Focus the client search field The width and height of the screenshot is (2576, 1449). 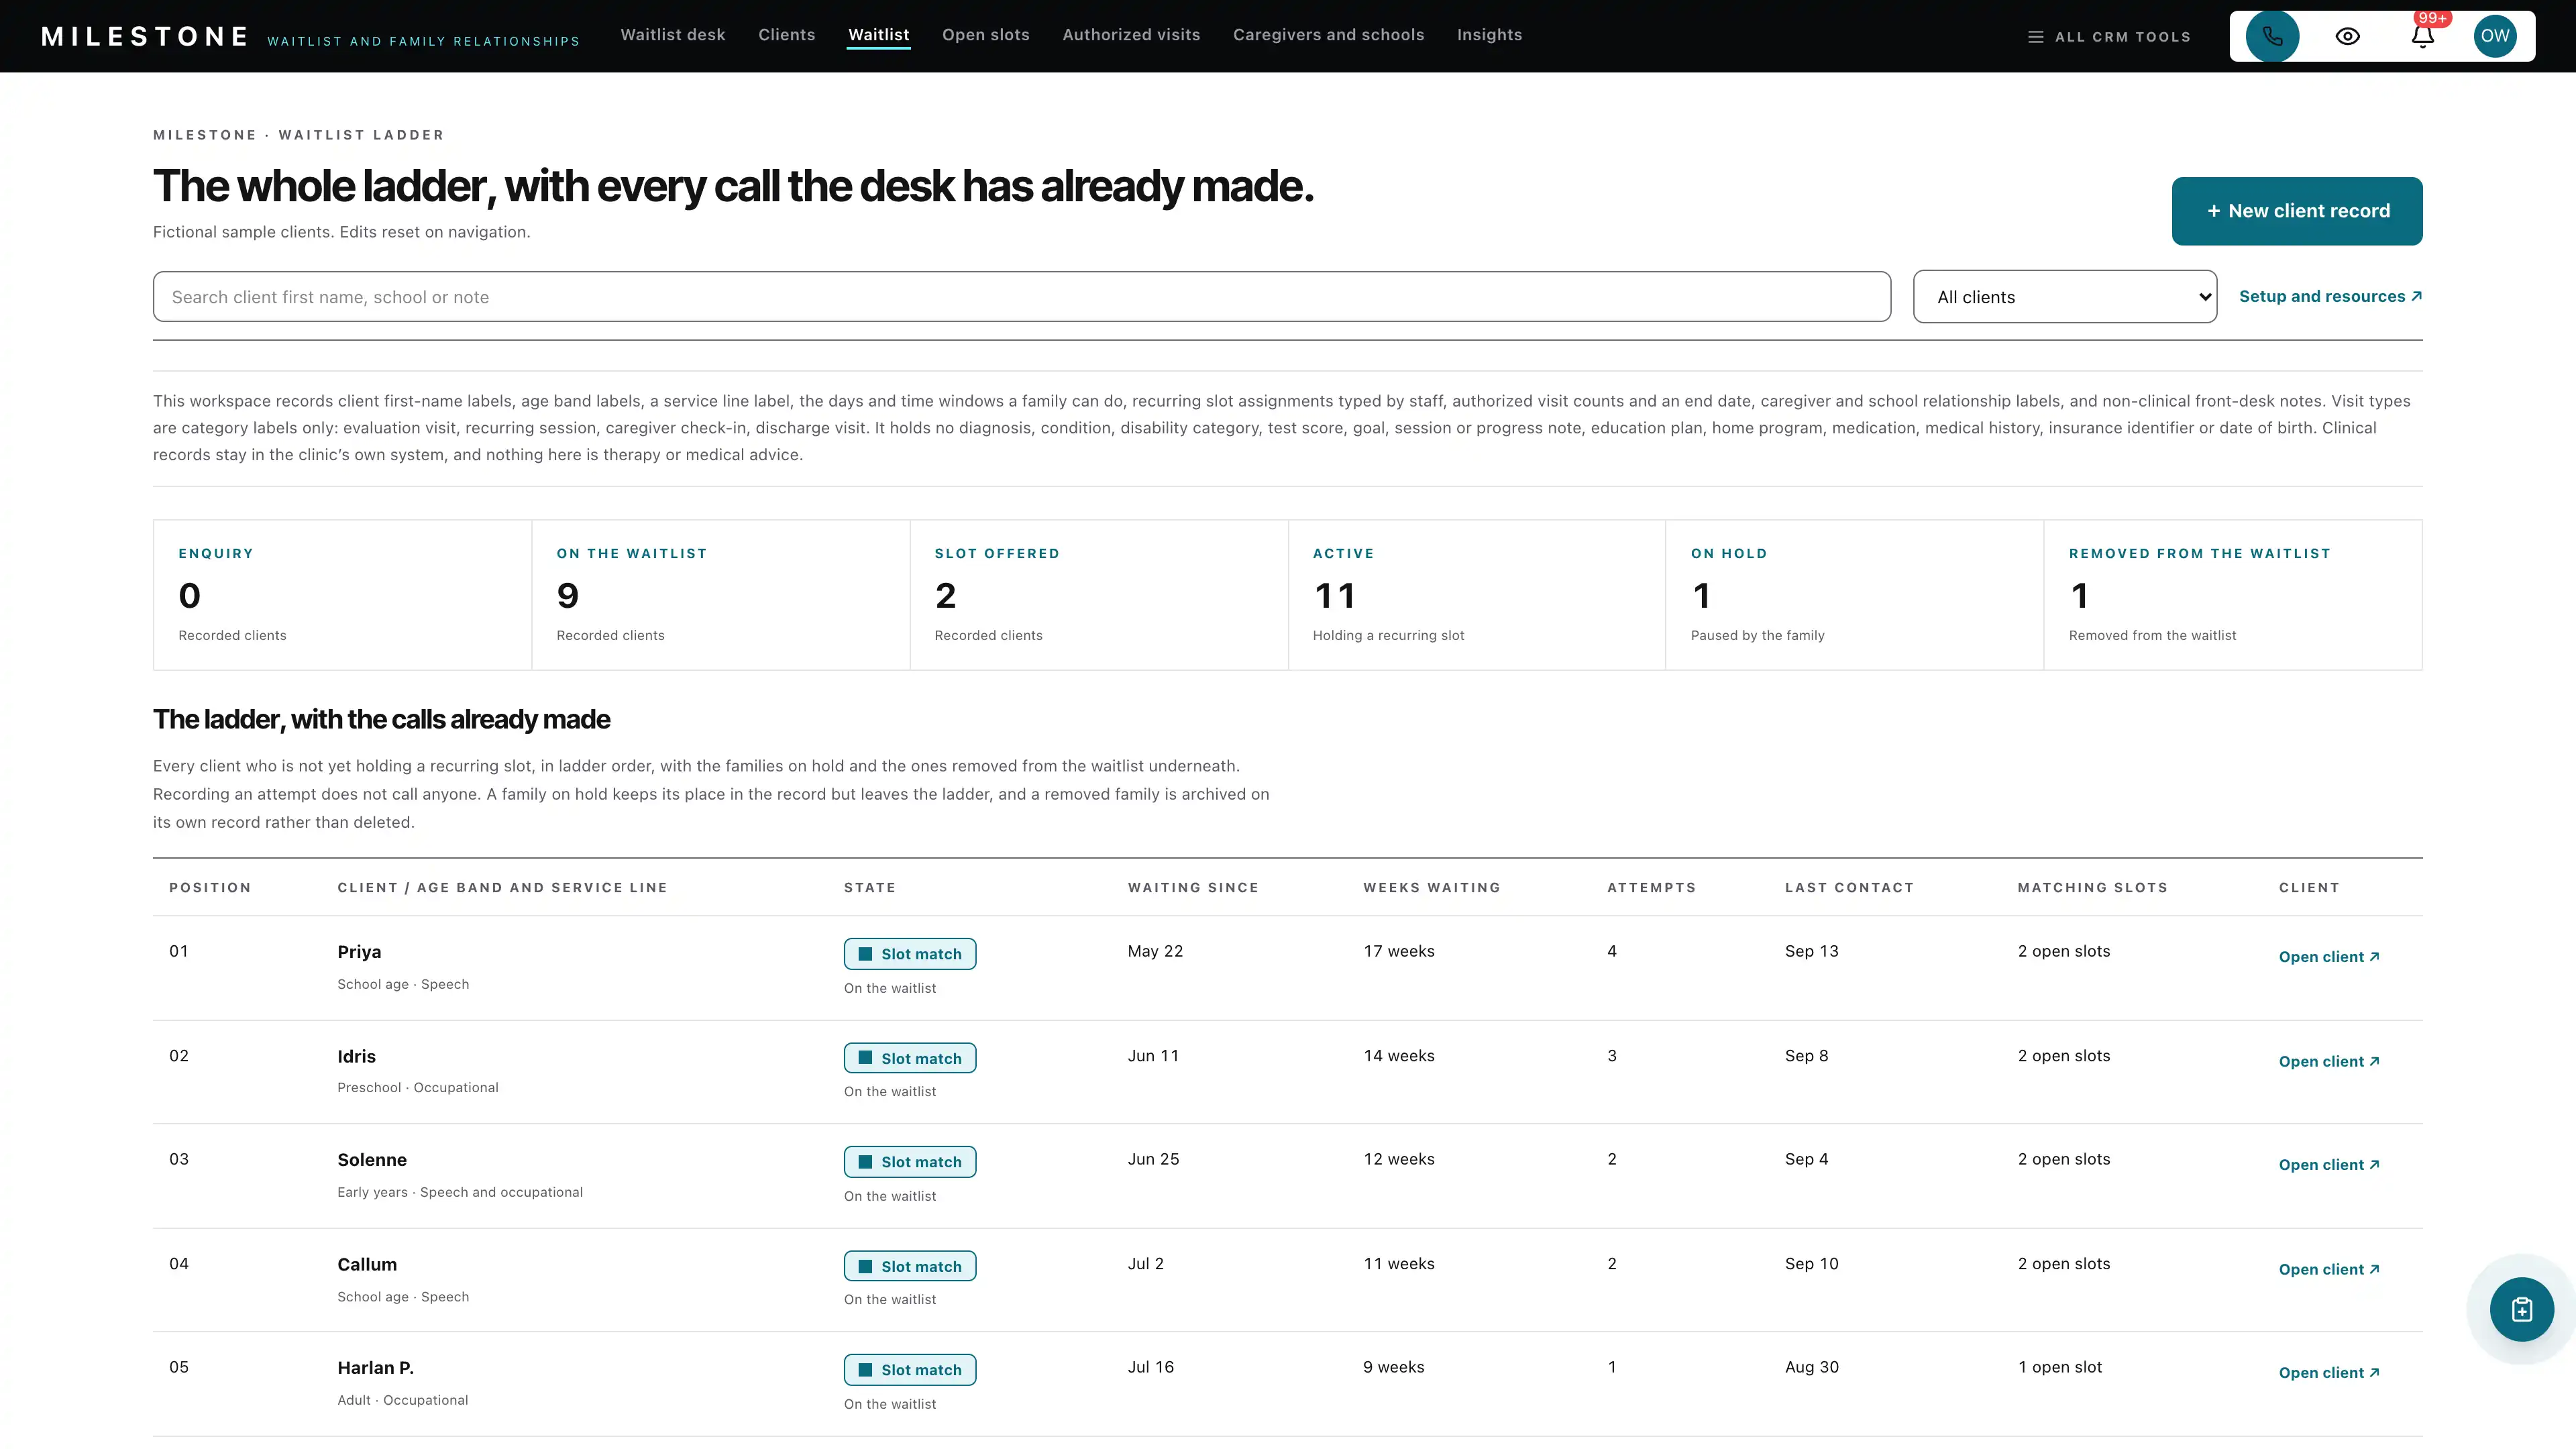click(1021, 297)
